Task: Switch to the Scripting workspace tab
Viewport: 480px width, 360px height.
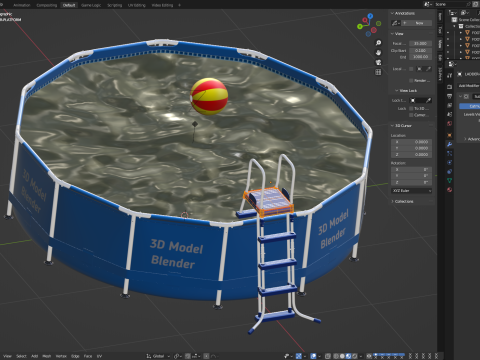Action: (x=114, y=5)
